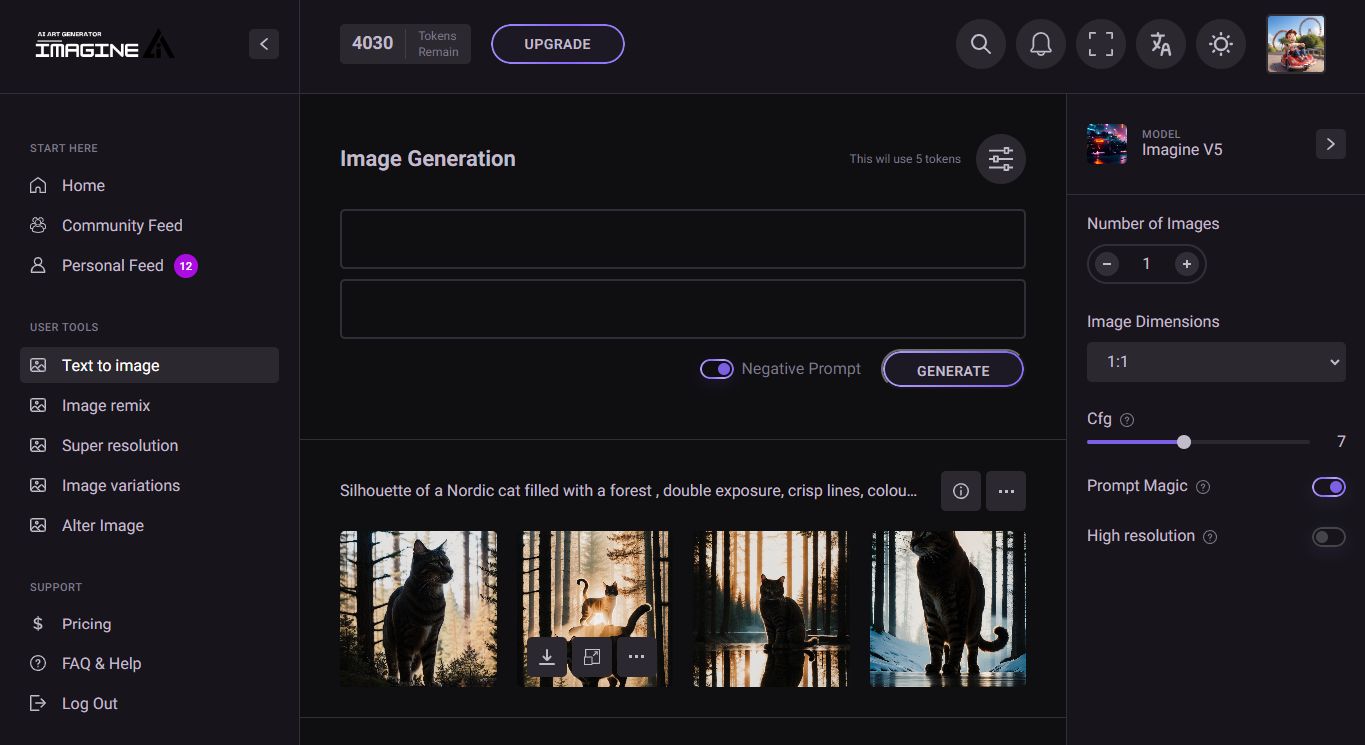The width and height of the screenshot is (1365, 745).
Task: Open more options for the Nordic cat prompt
Action: click(x=1006, y=491)
